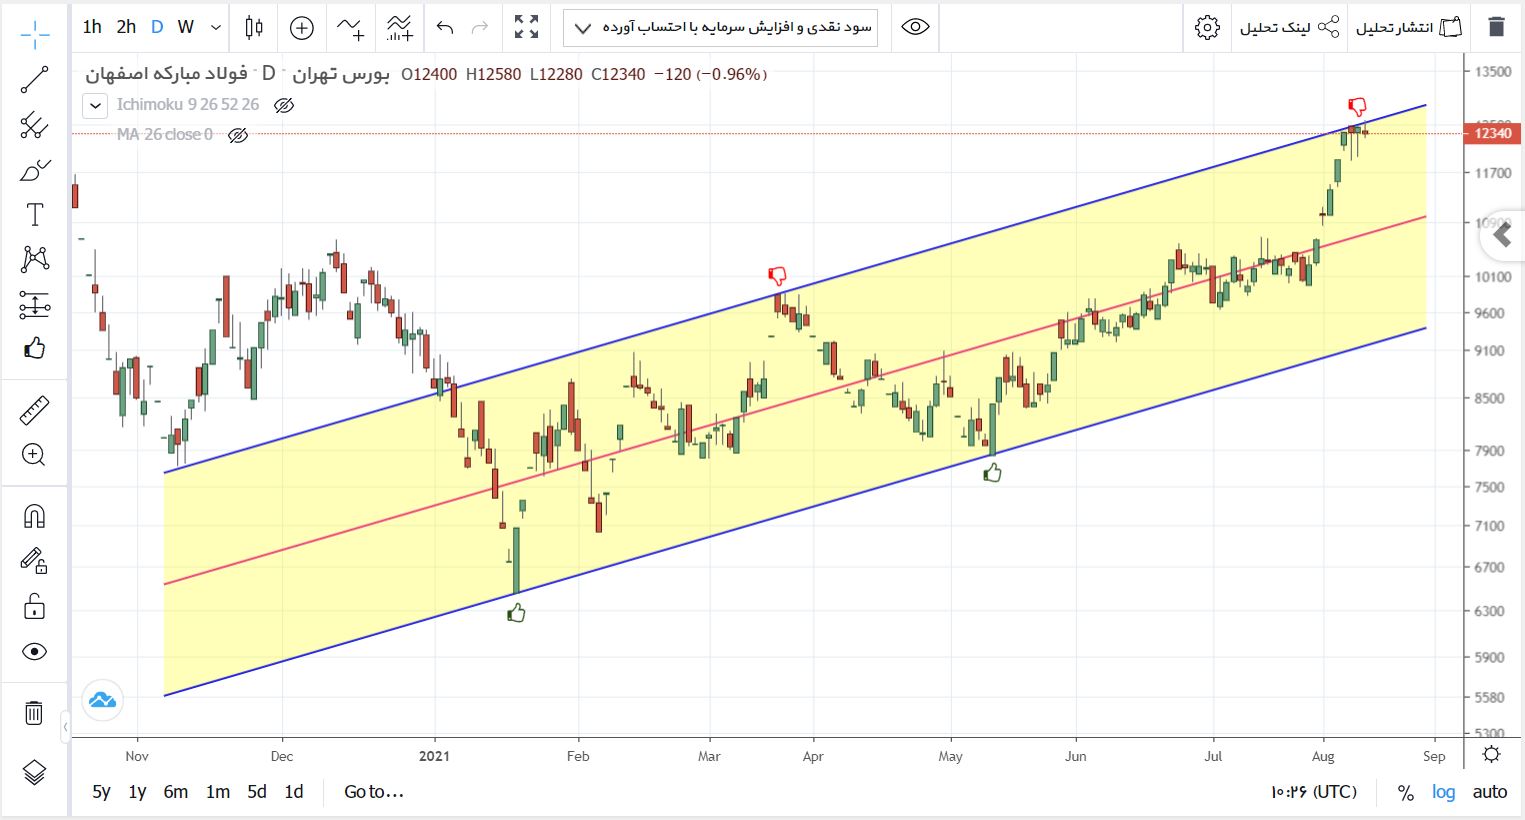Open chart settings gear icon

click(x=1208, y=27)
